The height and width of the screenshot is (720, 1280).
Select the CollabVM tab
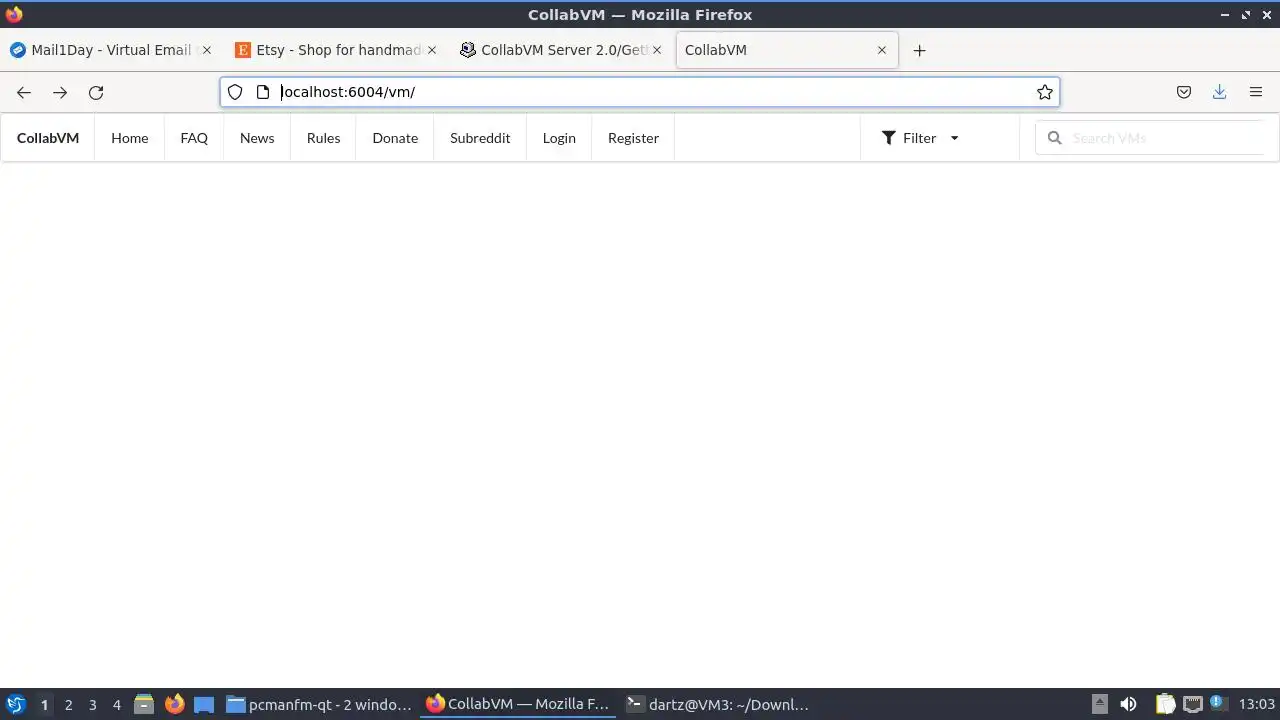(788, 50)
